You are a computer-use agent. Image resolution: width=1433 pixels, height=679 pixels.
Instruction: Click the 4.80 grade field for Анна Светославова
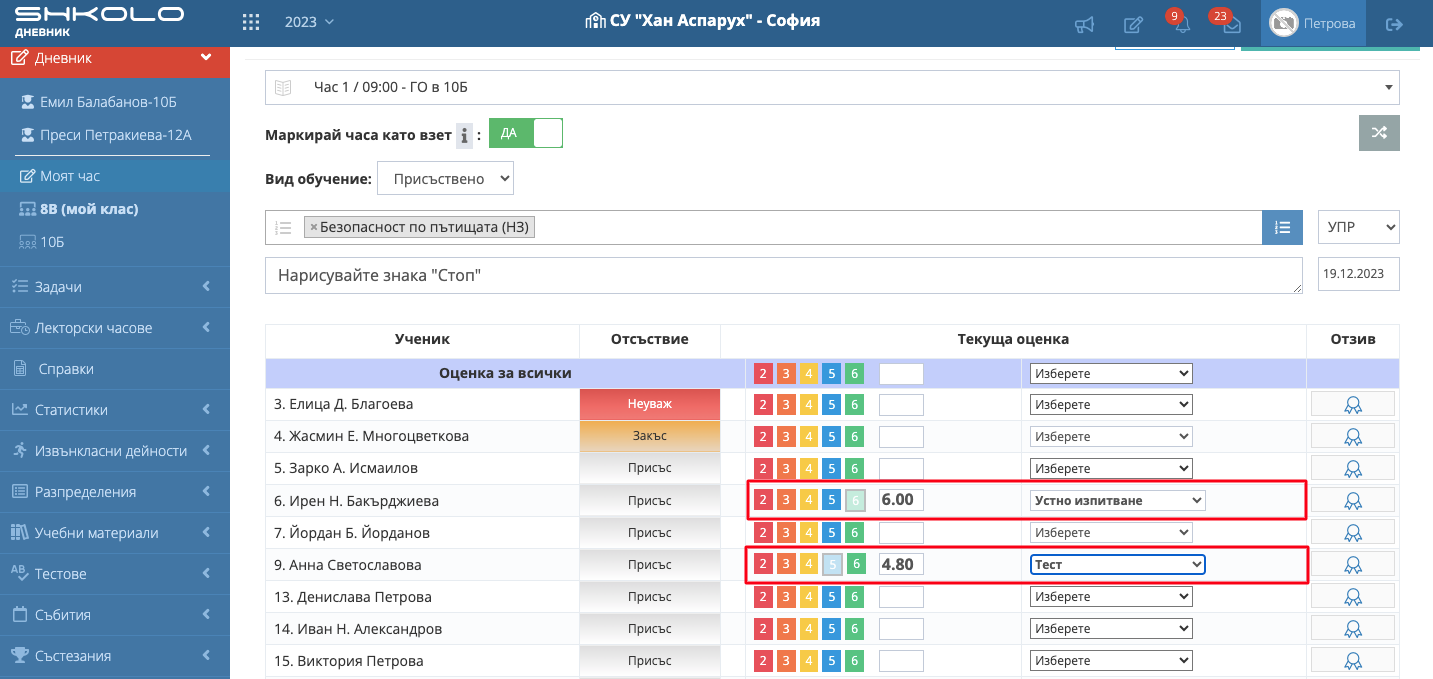tap(901, 564)
